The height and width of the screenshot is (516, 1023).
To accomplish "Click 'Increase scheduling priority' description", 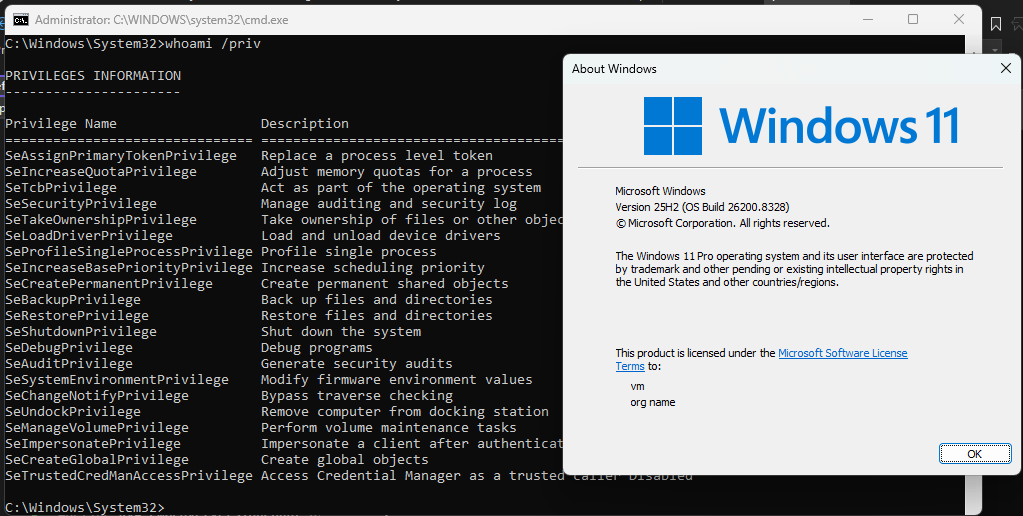I will click(373, 267).
